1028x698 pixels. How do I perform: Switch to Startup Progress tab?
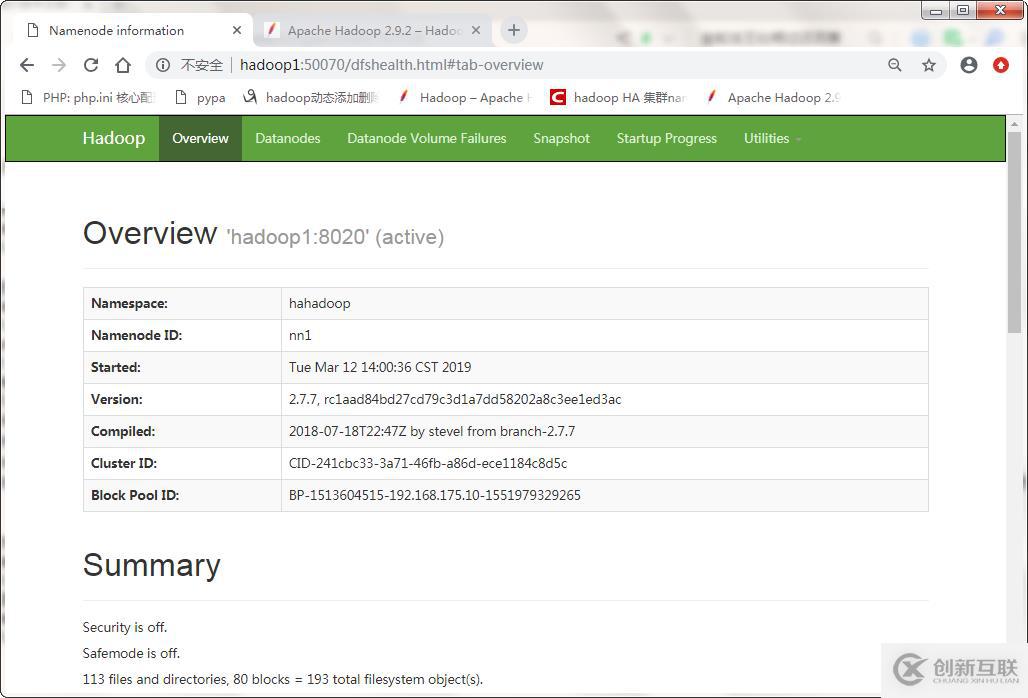[x=666, y=138]
